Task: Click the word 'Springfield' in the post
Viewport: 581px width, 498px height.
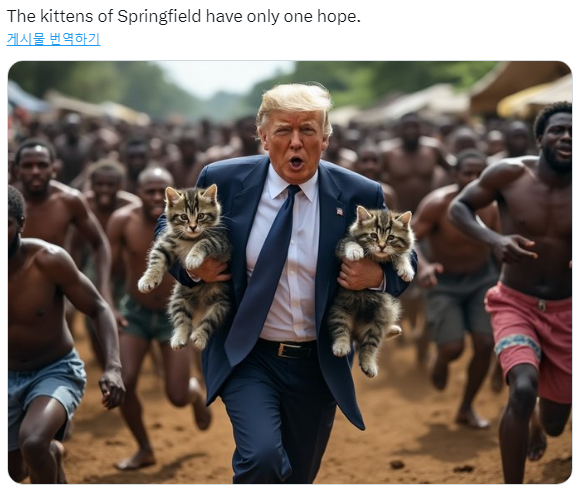Action: coord(159,16)
